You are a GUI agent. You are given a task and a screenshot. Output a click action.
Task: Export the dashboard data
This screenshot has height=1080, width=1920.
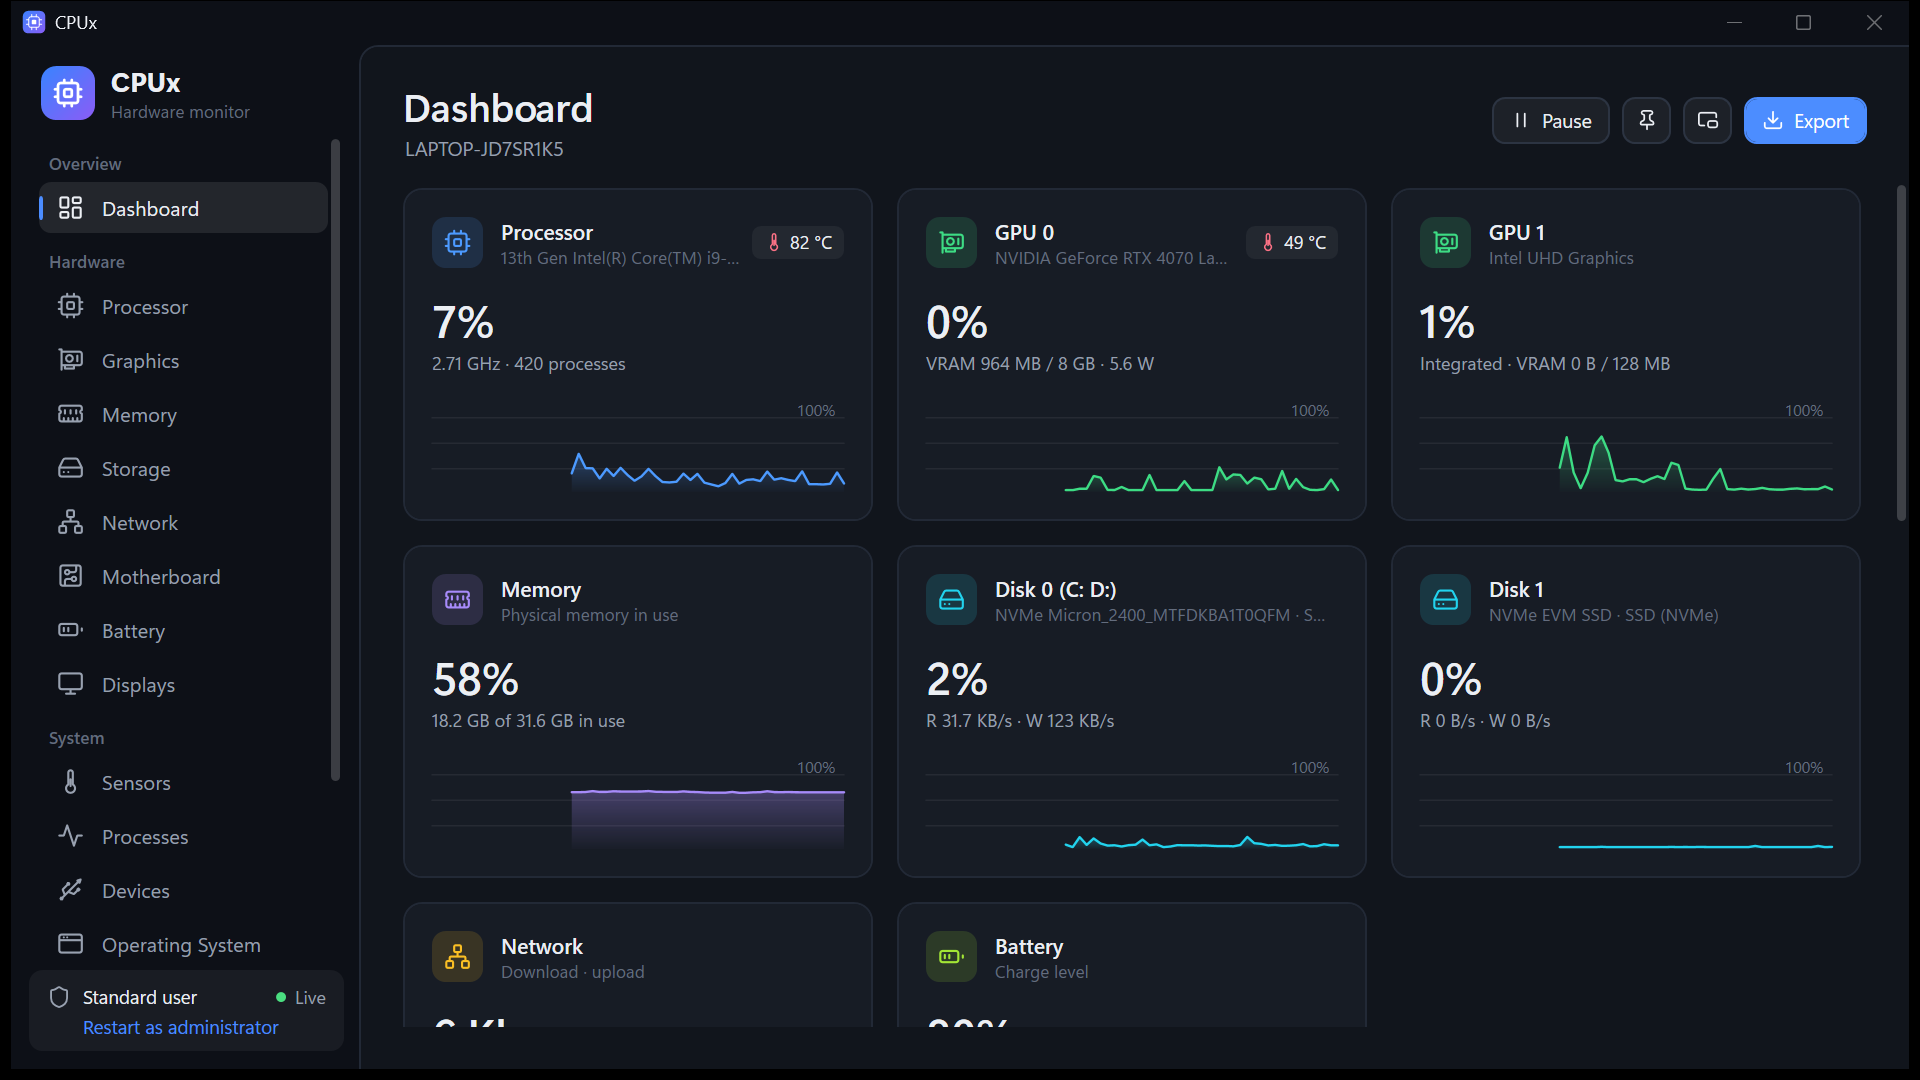1805,121
